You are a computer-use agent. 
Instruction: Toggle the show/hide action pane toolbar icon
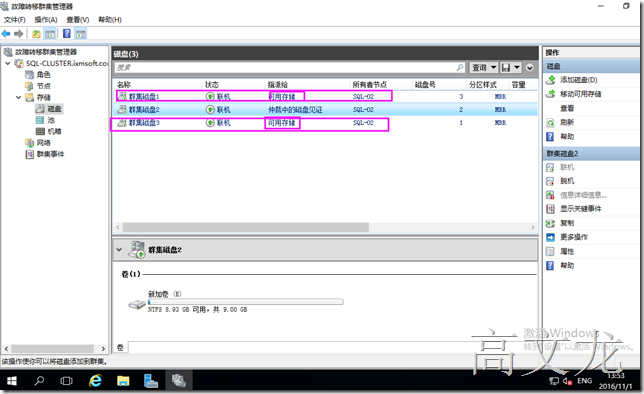coord(80,34)
